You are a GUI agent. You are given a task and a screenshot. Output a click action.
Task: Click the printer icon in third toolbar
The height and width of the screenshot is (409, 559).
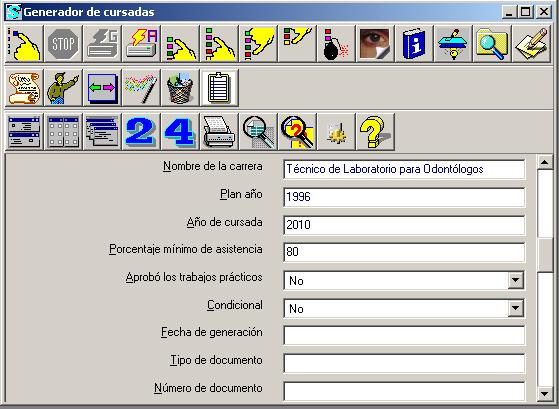pos(219,132)
